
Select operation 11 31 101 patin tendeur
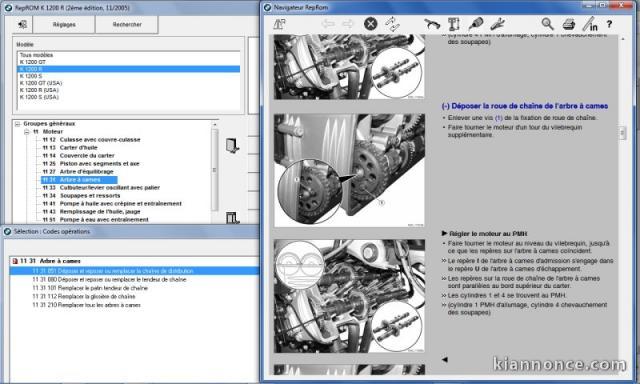click(x=90, y=288)
